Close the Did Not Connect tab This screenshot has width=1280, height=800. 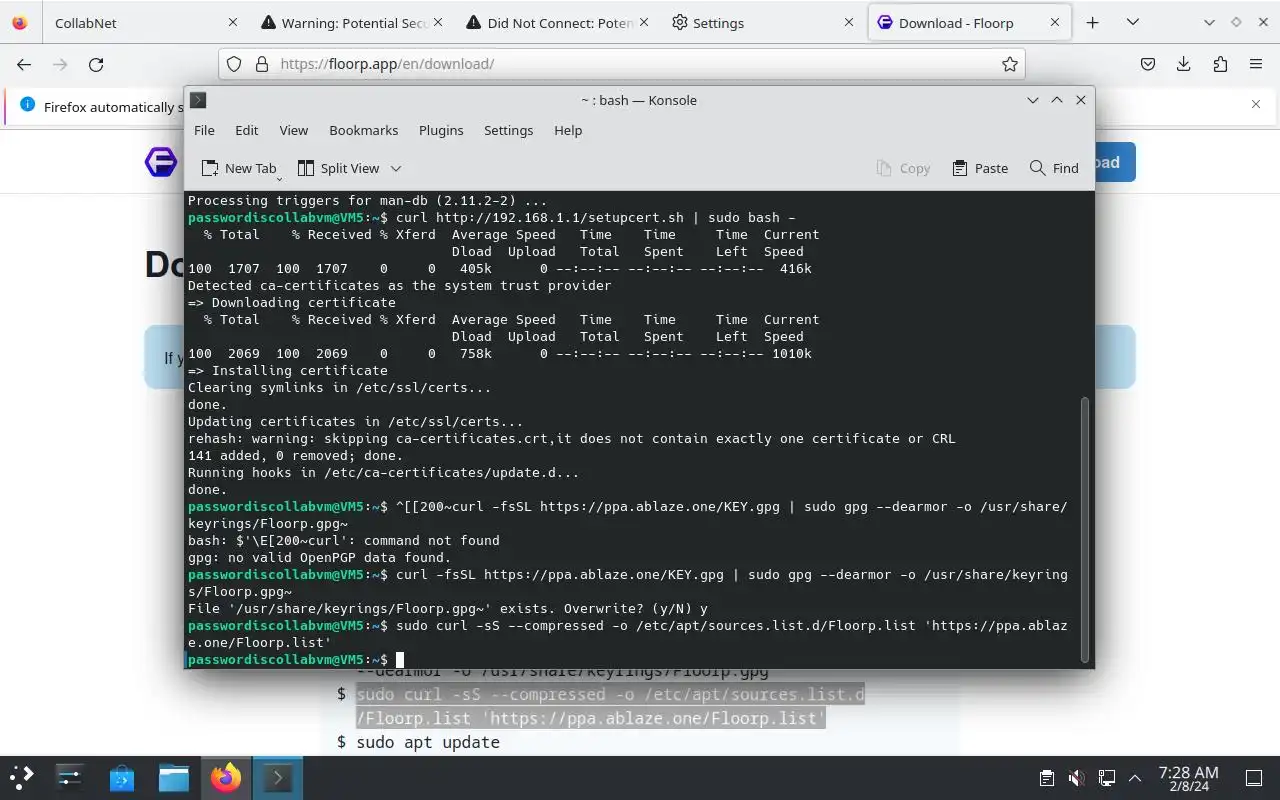tap(644, 22)
